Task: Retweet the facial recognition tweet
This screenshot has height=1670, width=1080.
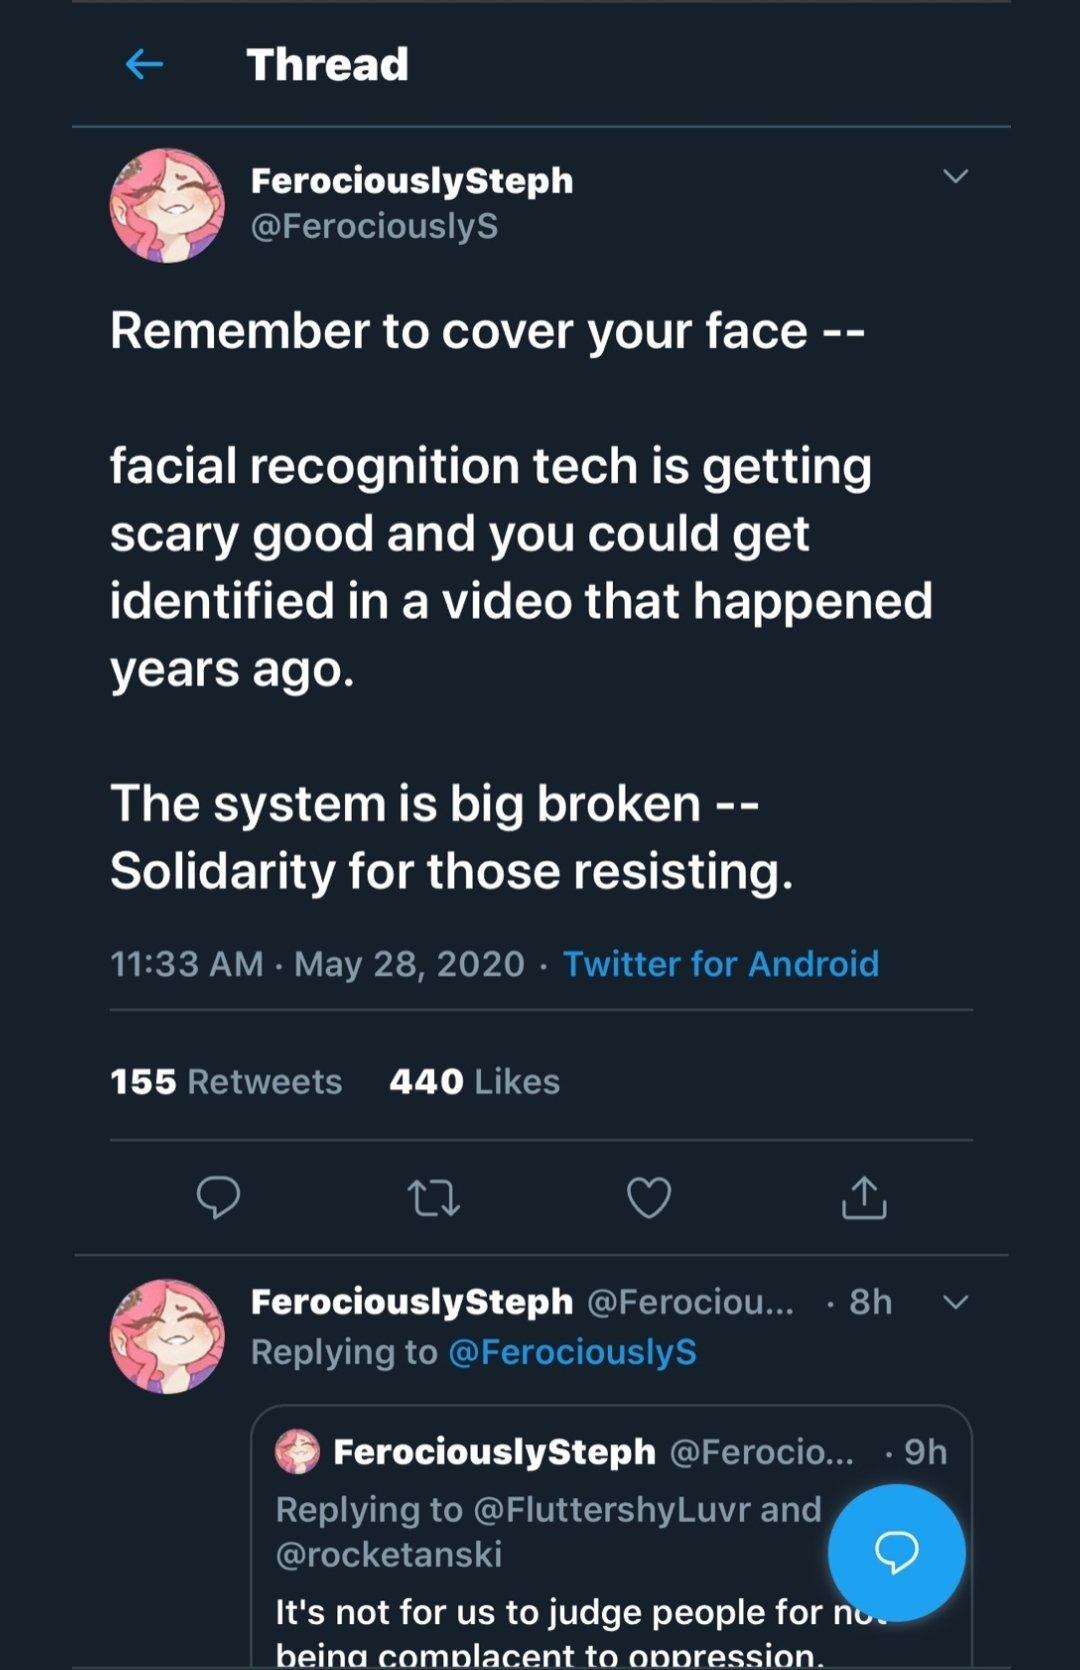Action: (x=434, y=1197)
